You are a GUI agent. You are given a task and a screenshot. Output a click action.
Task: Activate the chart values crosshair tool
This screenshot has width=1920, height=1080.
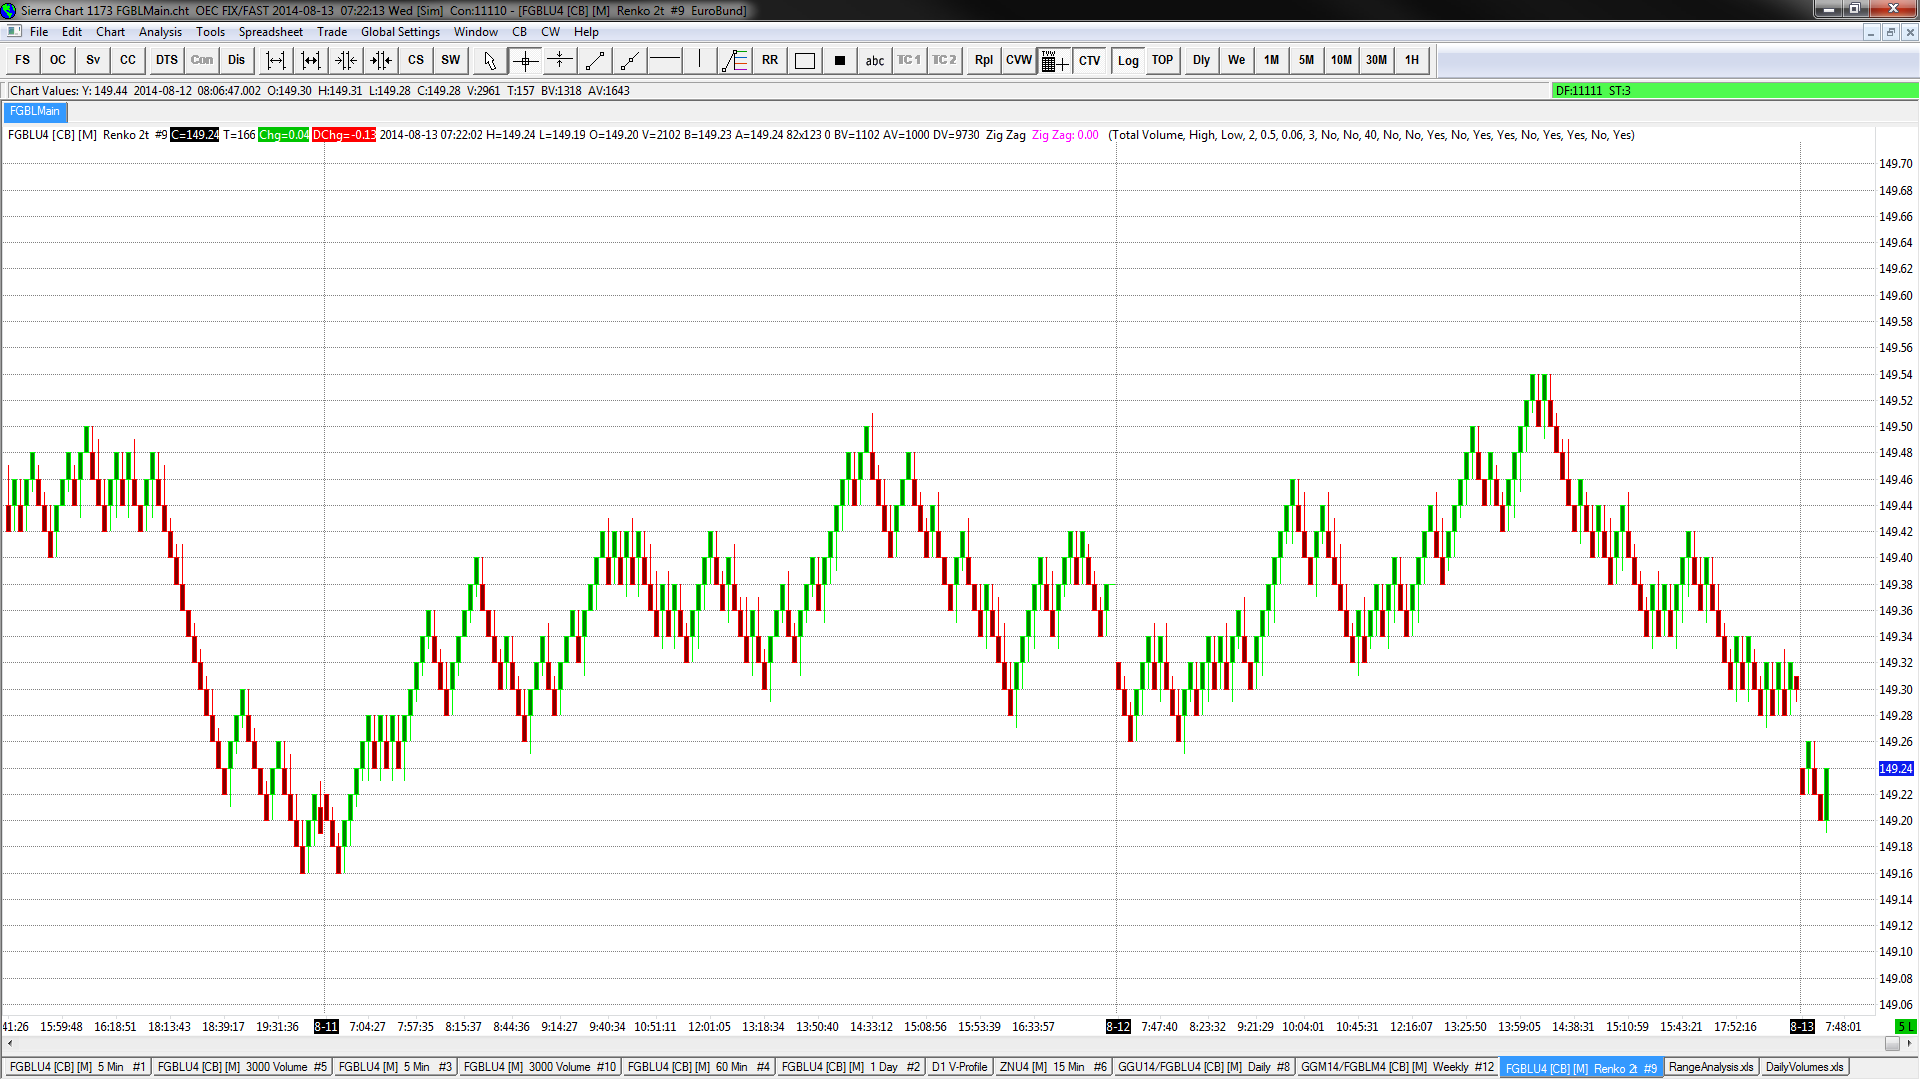525,61
